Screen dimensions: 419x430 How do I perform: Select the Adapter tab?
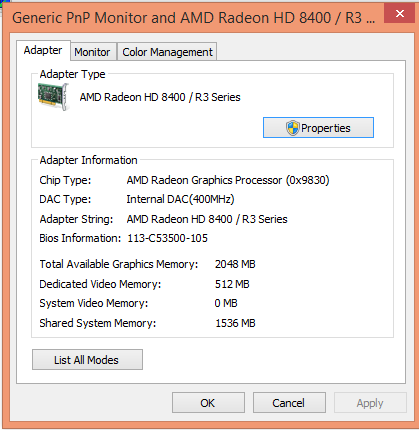pos(43,50)
